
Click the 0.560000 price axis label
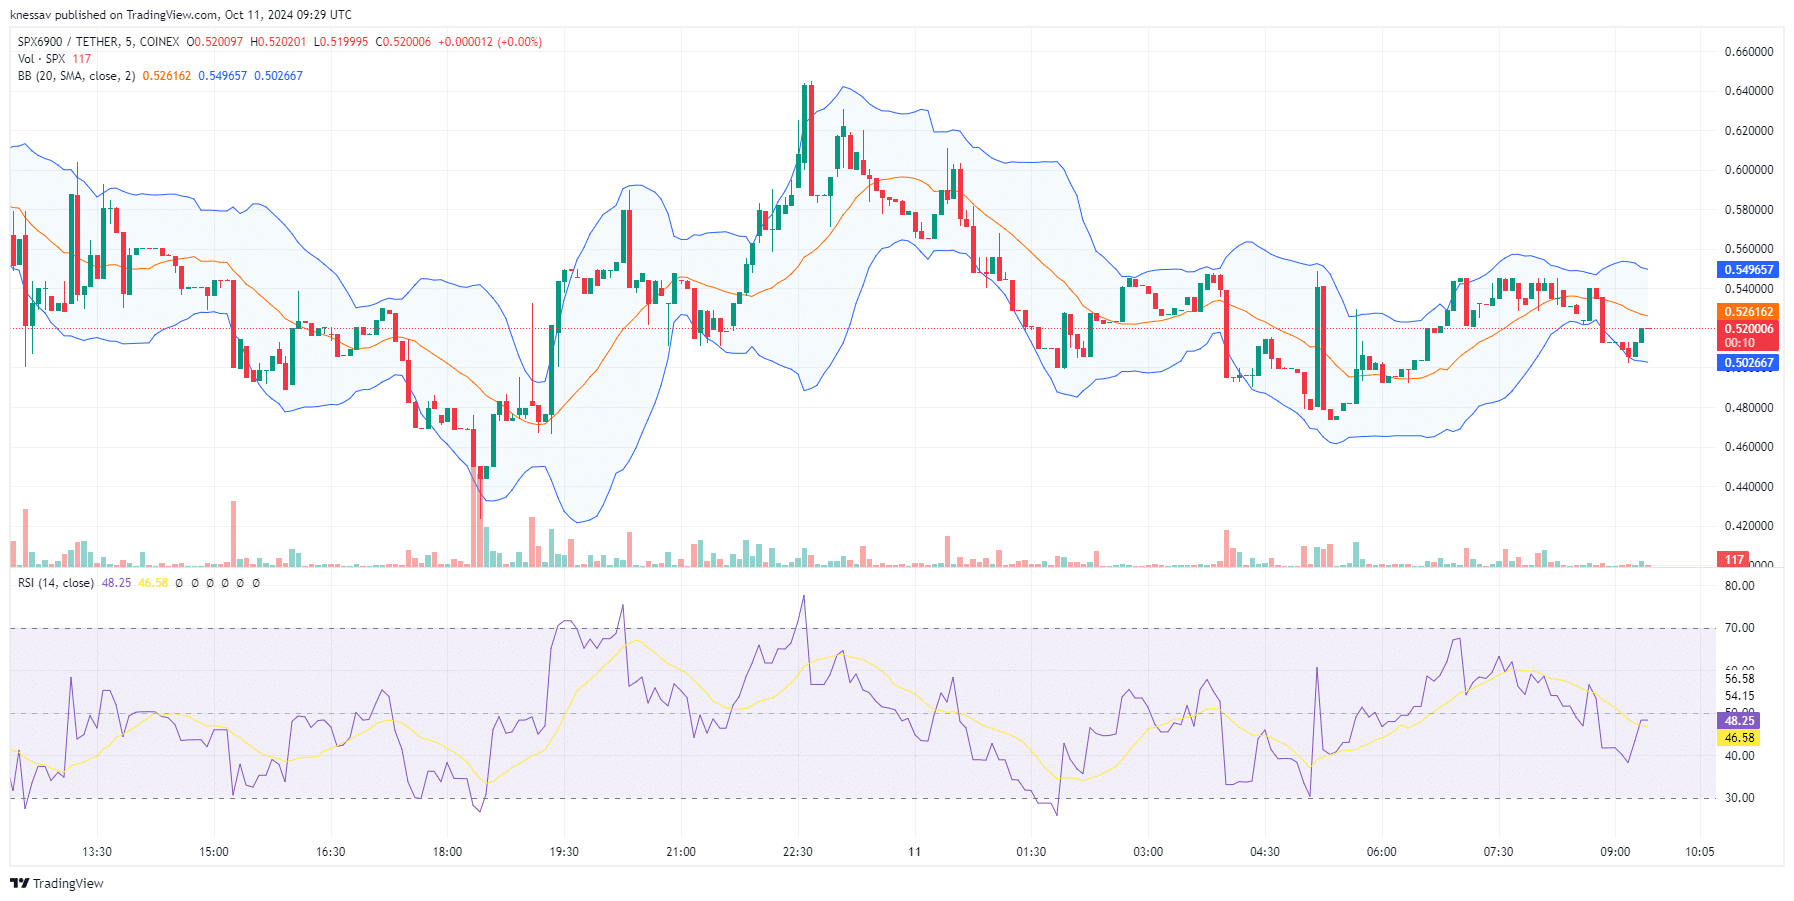point(1749,249)
